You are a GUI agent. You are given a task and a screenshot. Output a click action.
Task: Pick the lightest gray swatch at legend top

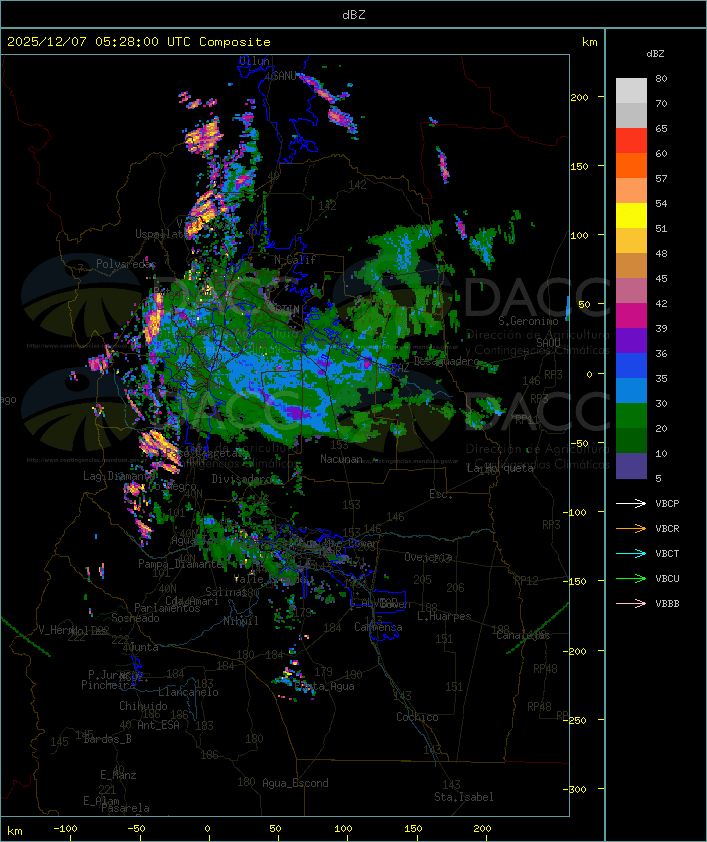tap(631, 91)
